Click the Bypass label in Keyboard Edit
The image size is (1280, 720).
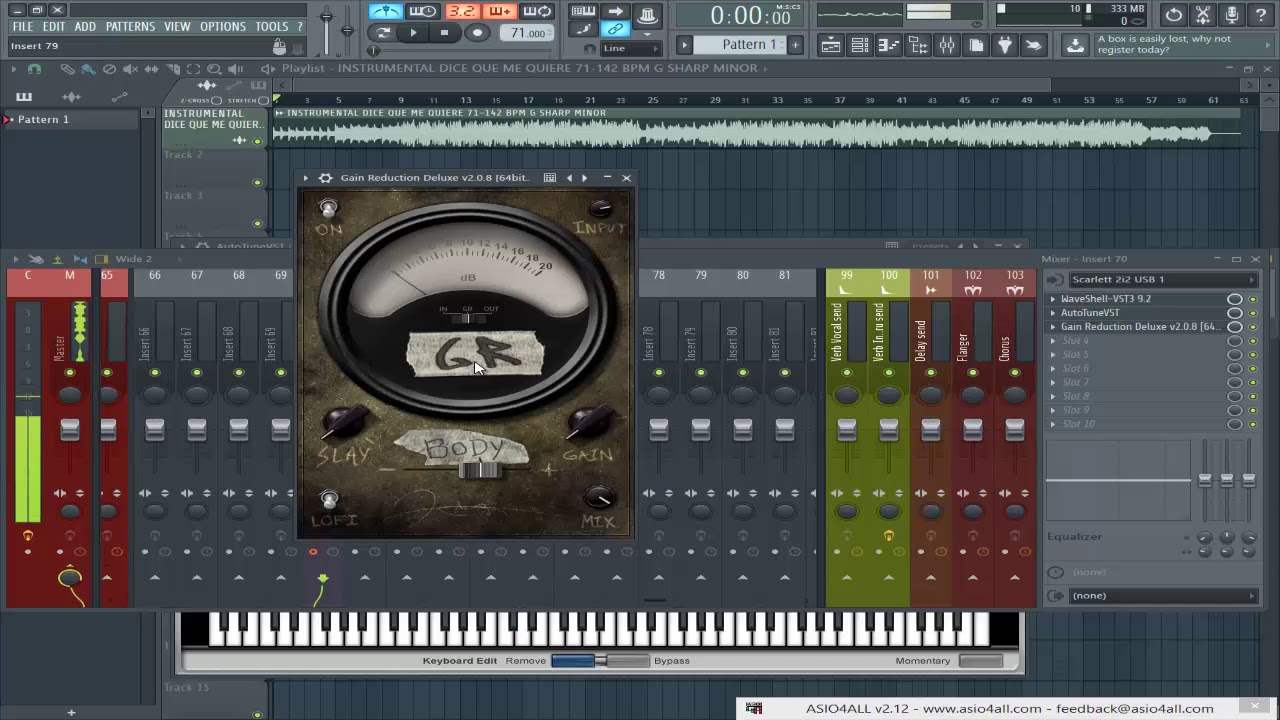[x=672, y=661]
